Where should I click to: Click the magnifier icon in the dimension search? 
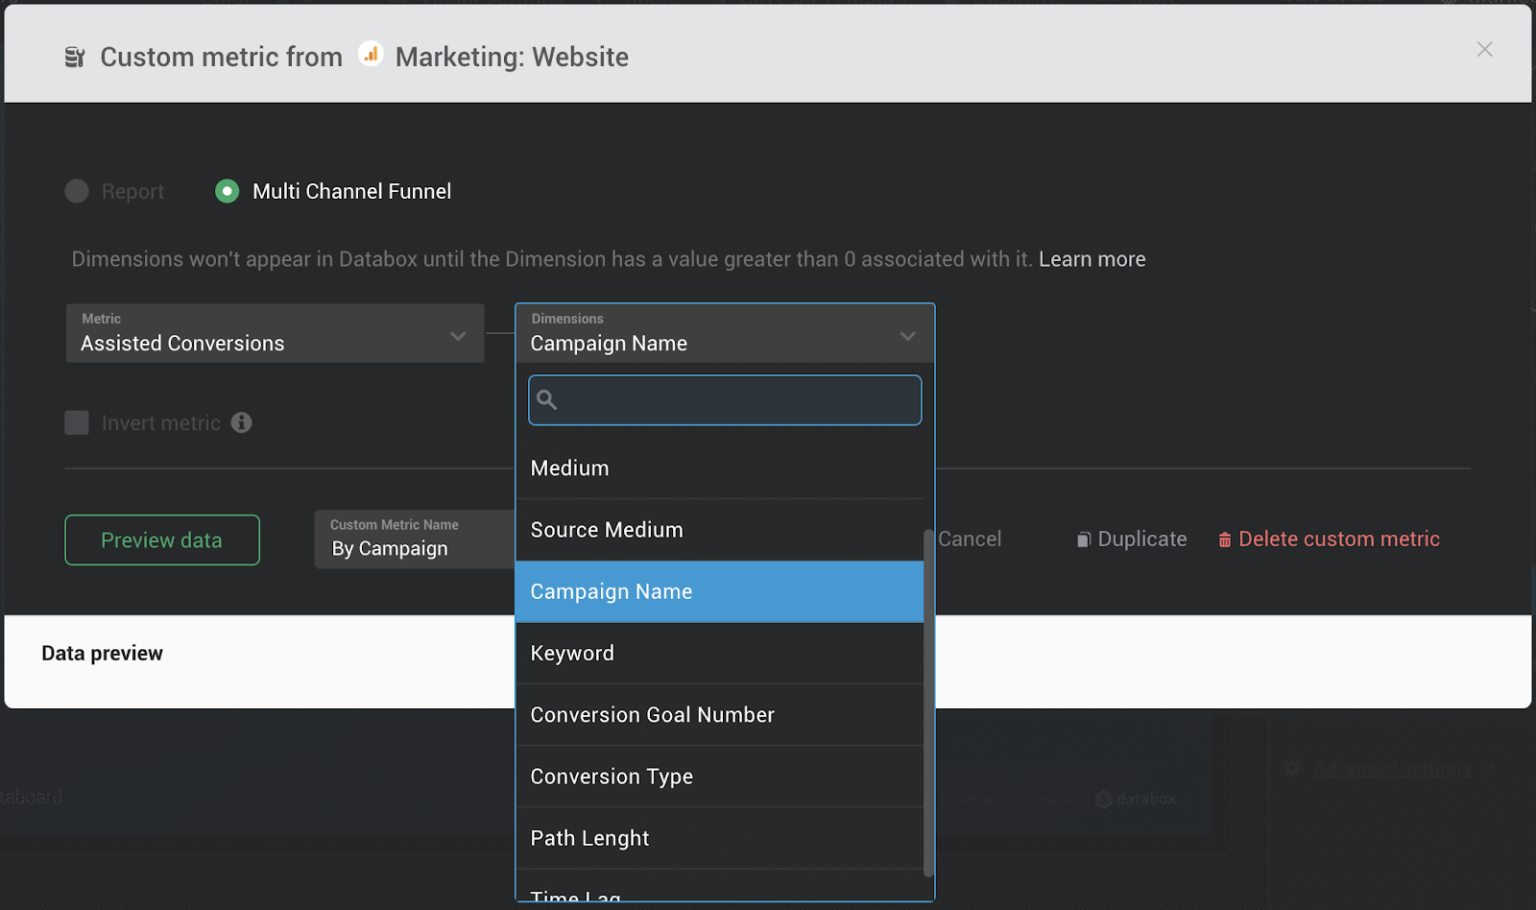coord(547,399)
